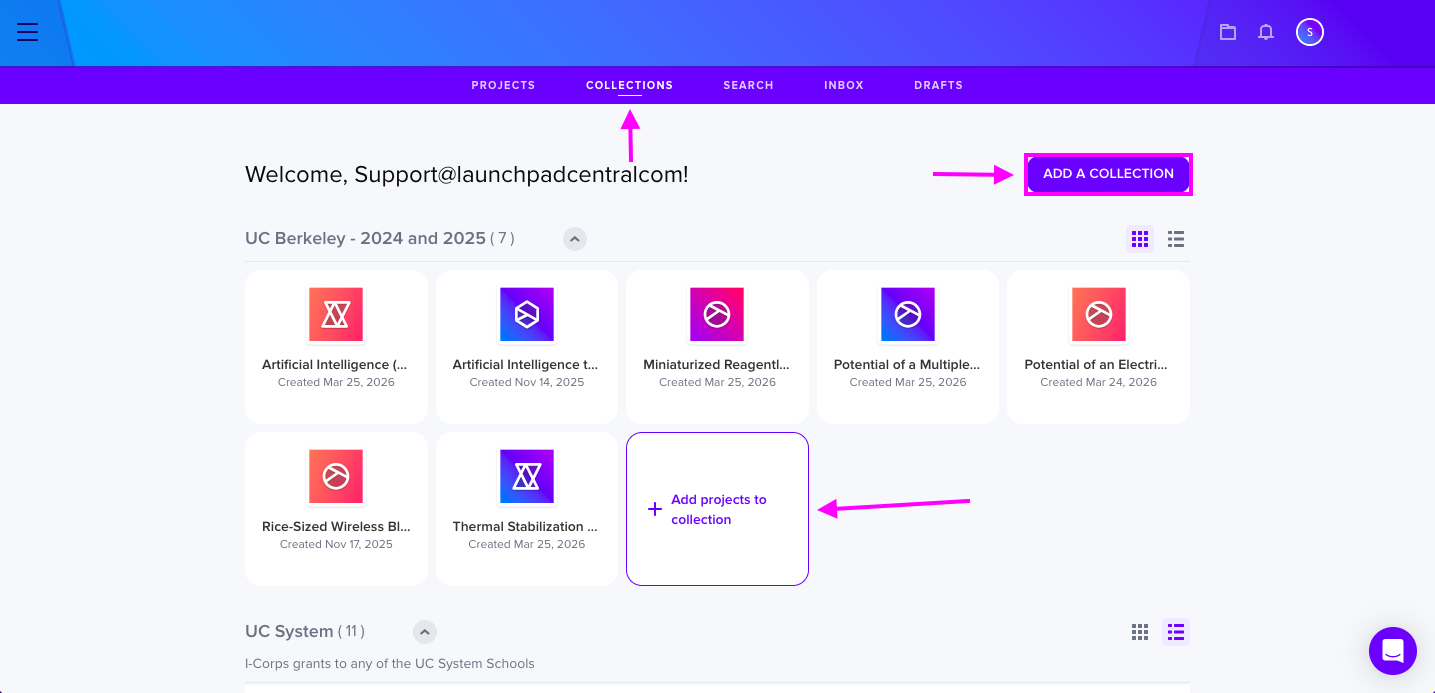Open the notifications bell icon
1435x693 pixels.
[1266, 32]
